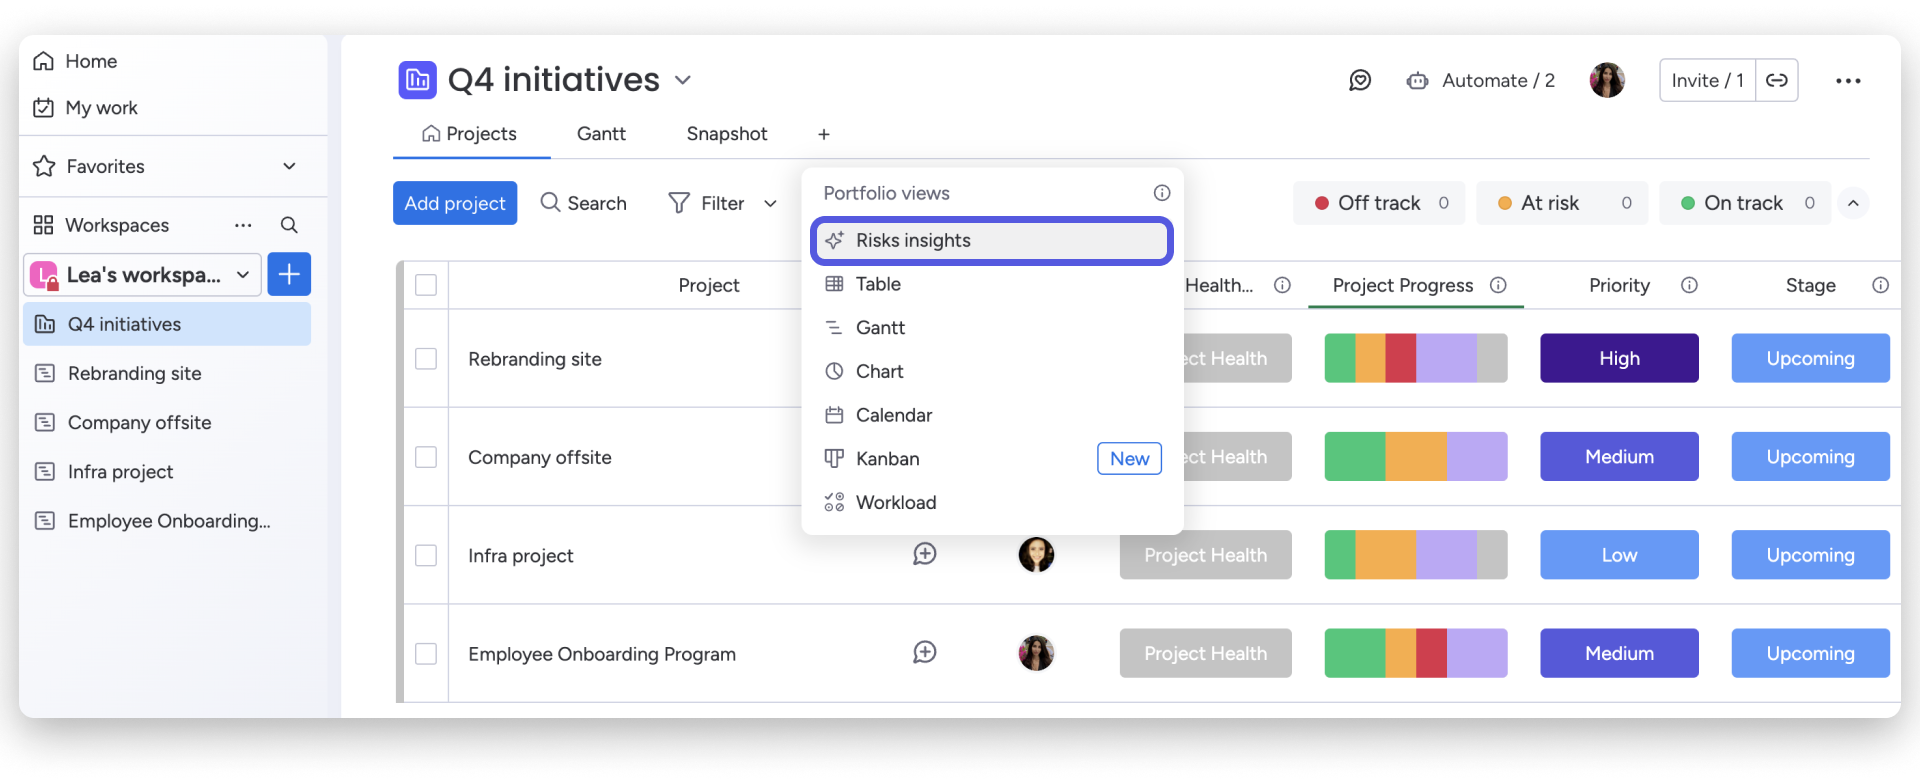Click the workspaces search magnifier icon

tap(289, 225)
